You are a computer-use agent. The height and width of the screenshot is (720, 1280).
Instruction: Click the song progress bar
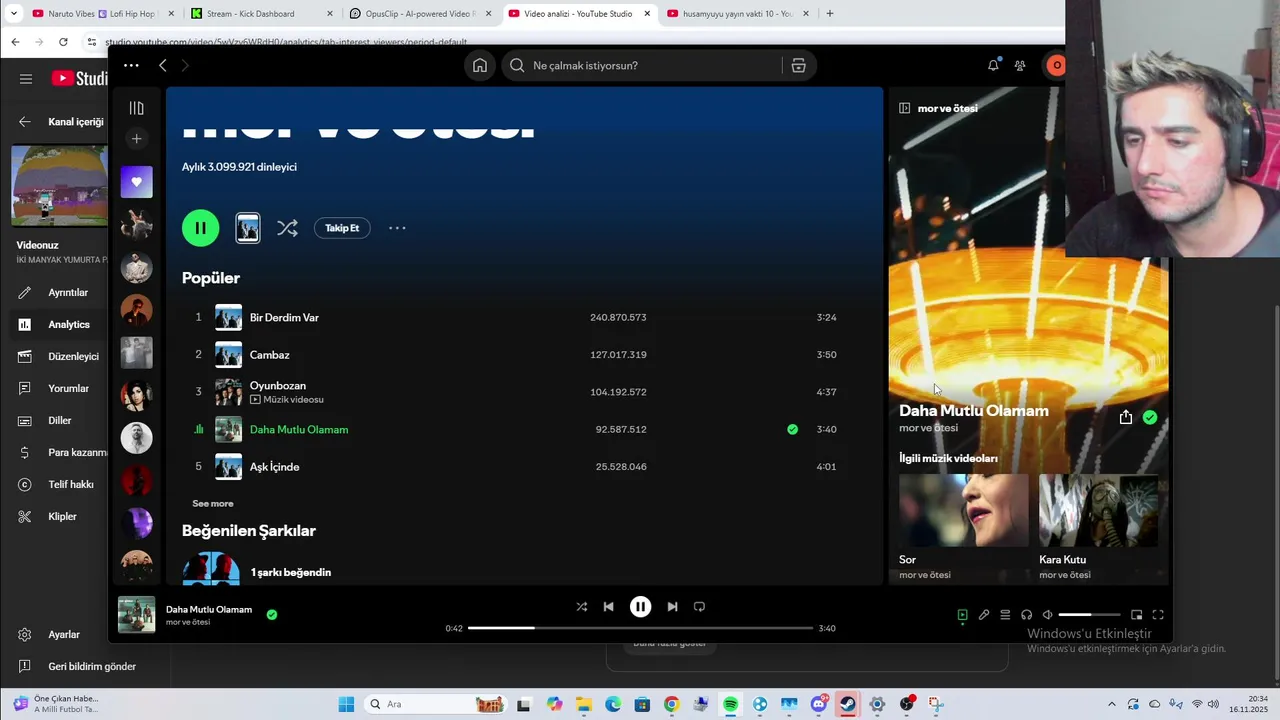pyautogui.click(x=640, y=628)
